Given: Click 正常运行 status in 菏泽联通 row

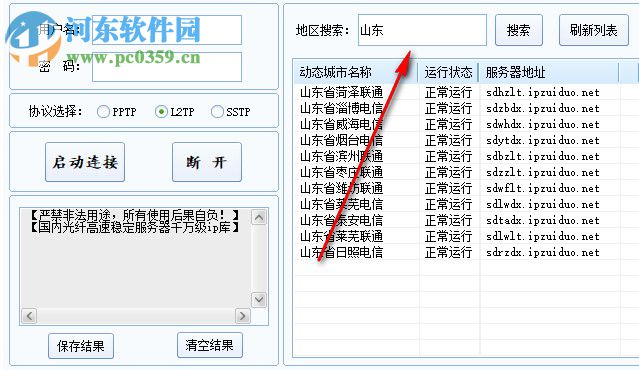Looking at the screenshot, I should [448, 92].
